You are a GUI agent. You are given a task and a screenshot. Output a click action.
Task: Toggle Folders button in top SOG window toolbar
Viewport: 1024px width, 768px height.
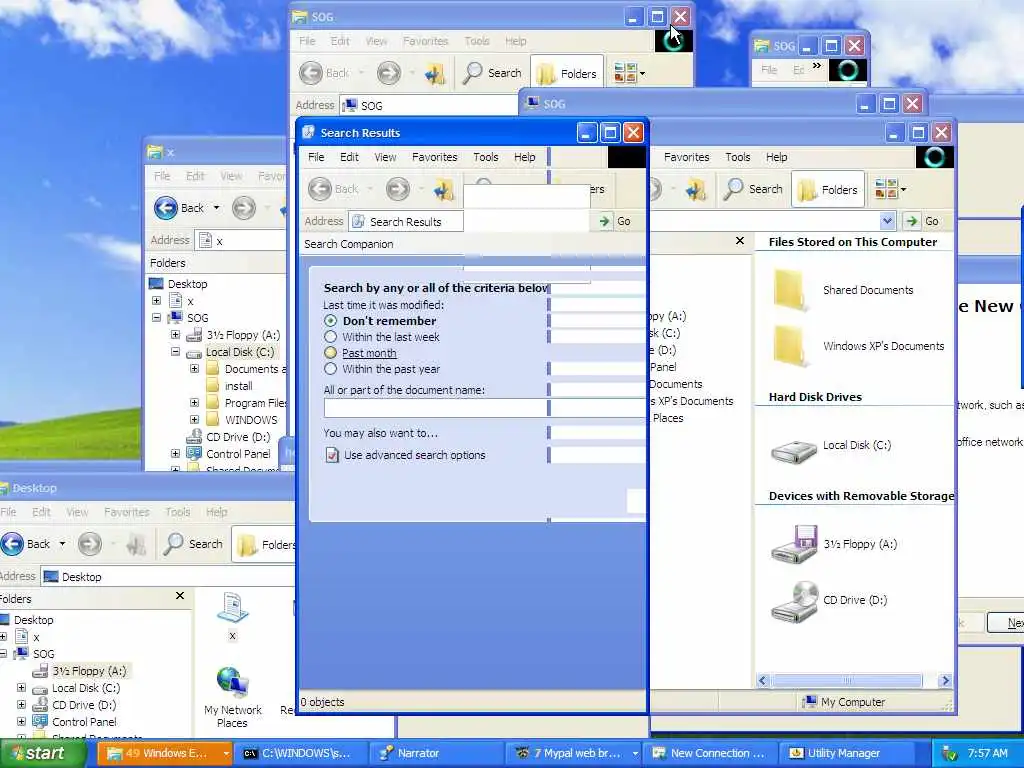567,73
